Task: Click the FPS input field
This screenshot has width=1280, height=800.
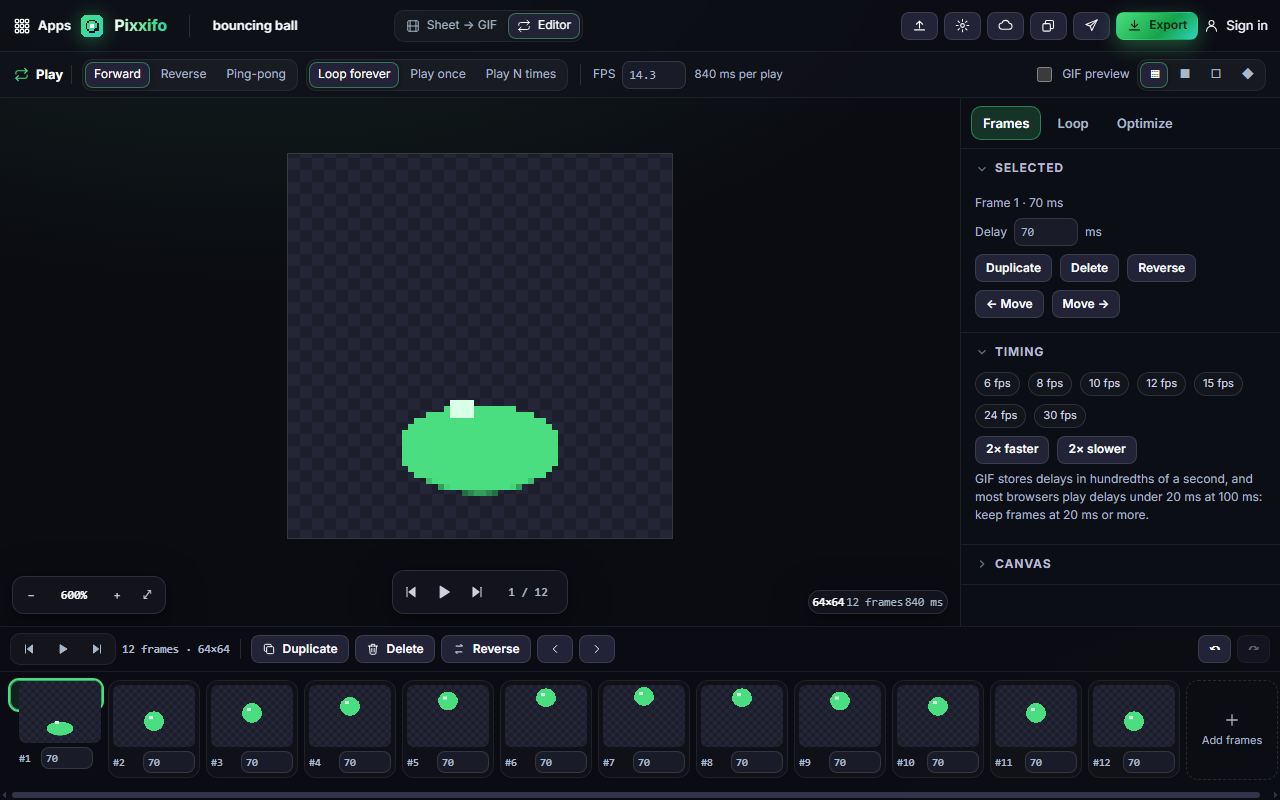Action: tap(654, 75)
